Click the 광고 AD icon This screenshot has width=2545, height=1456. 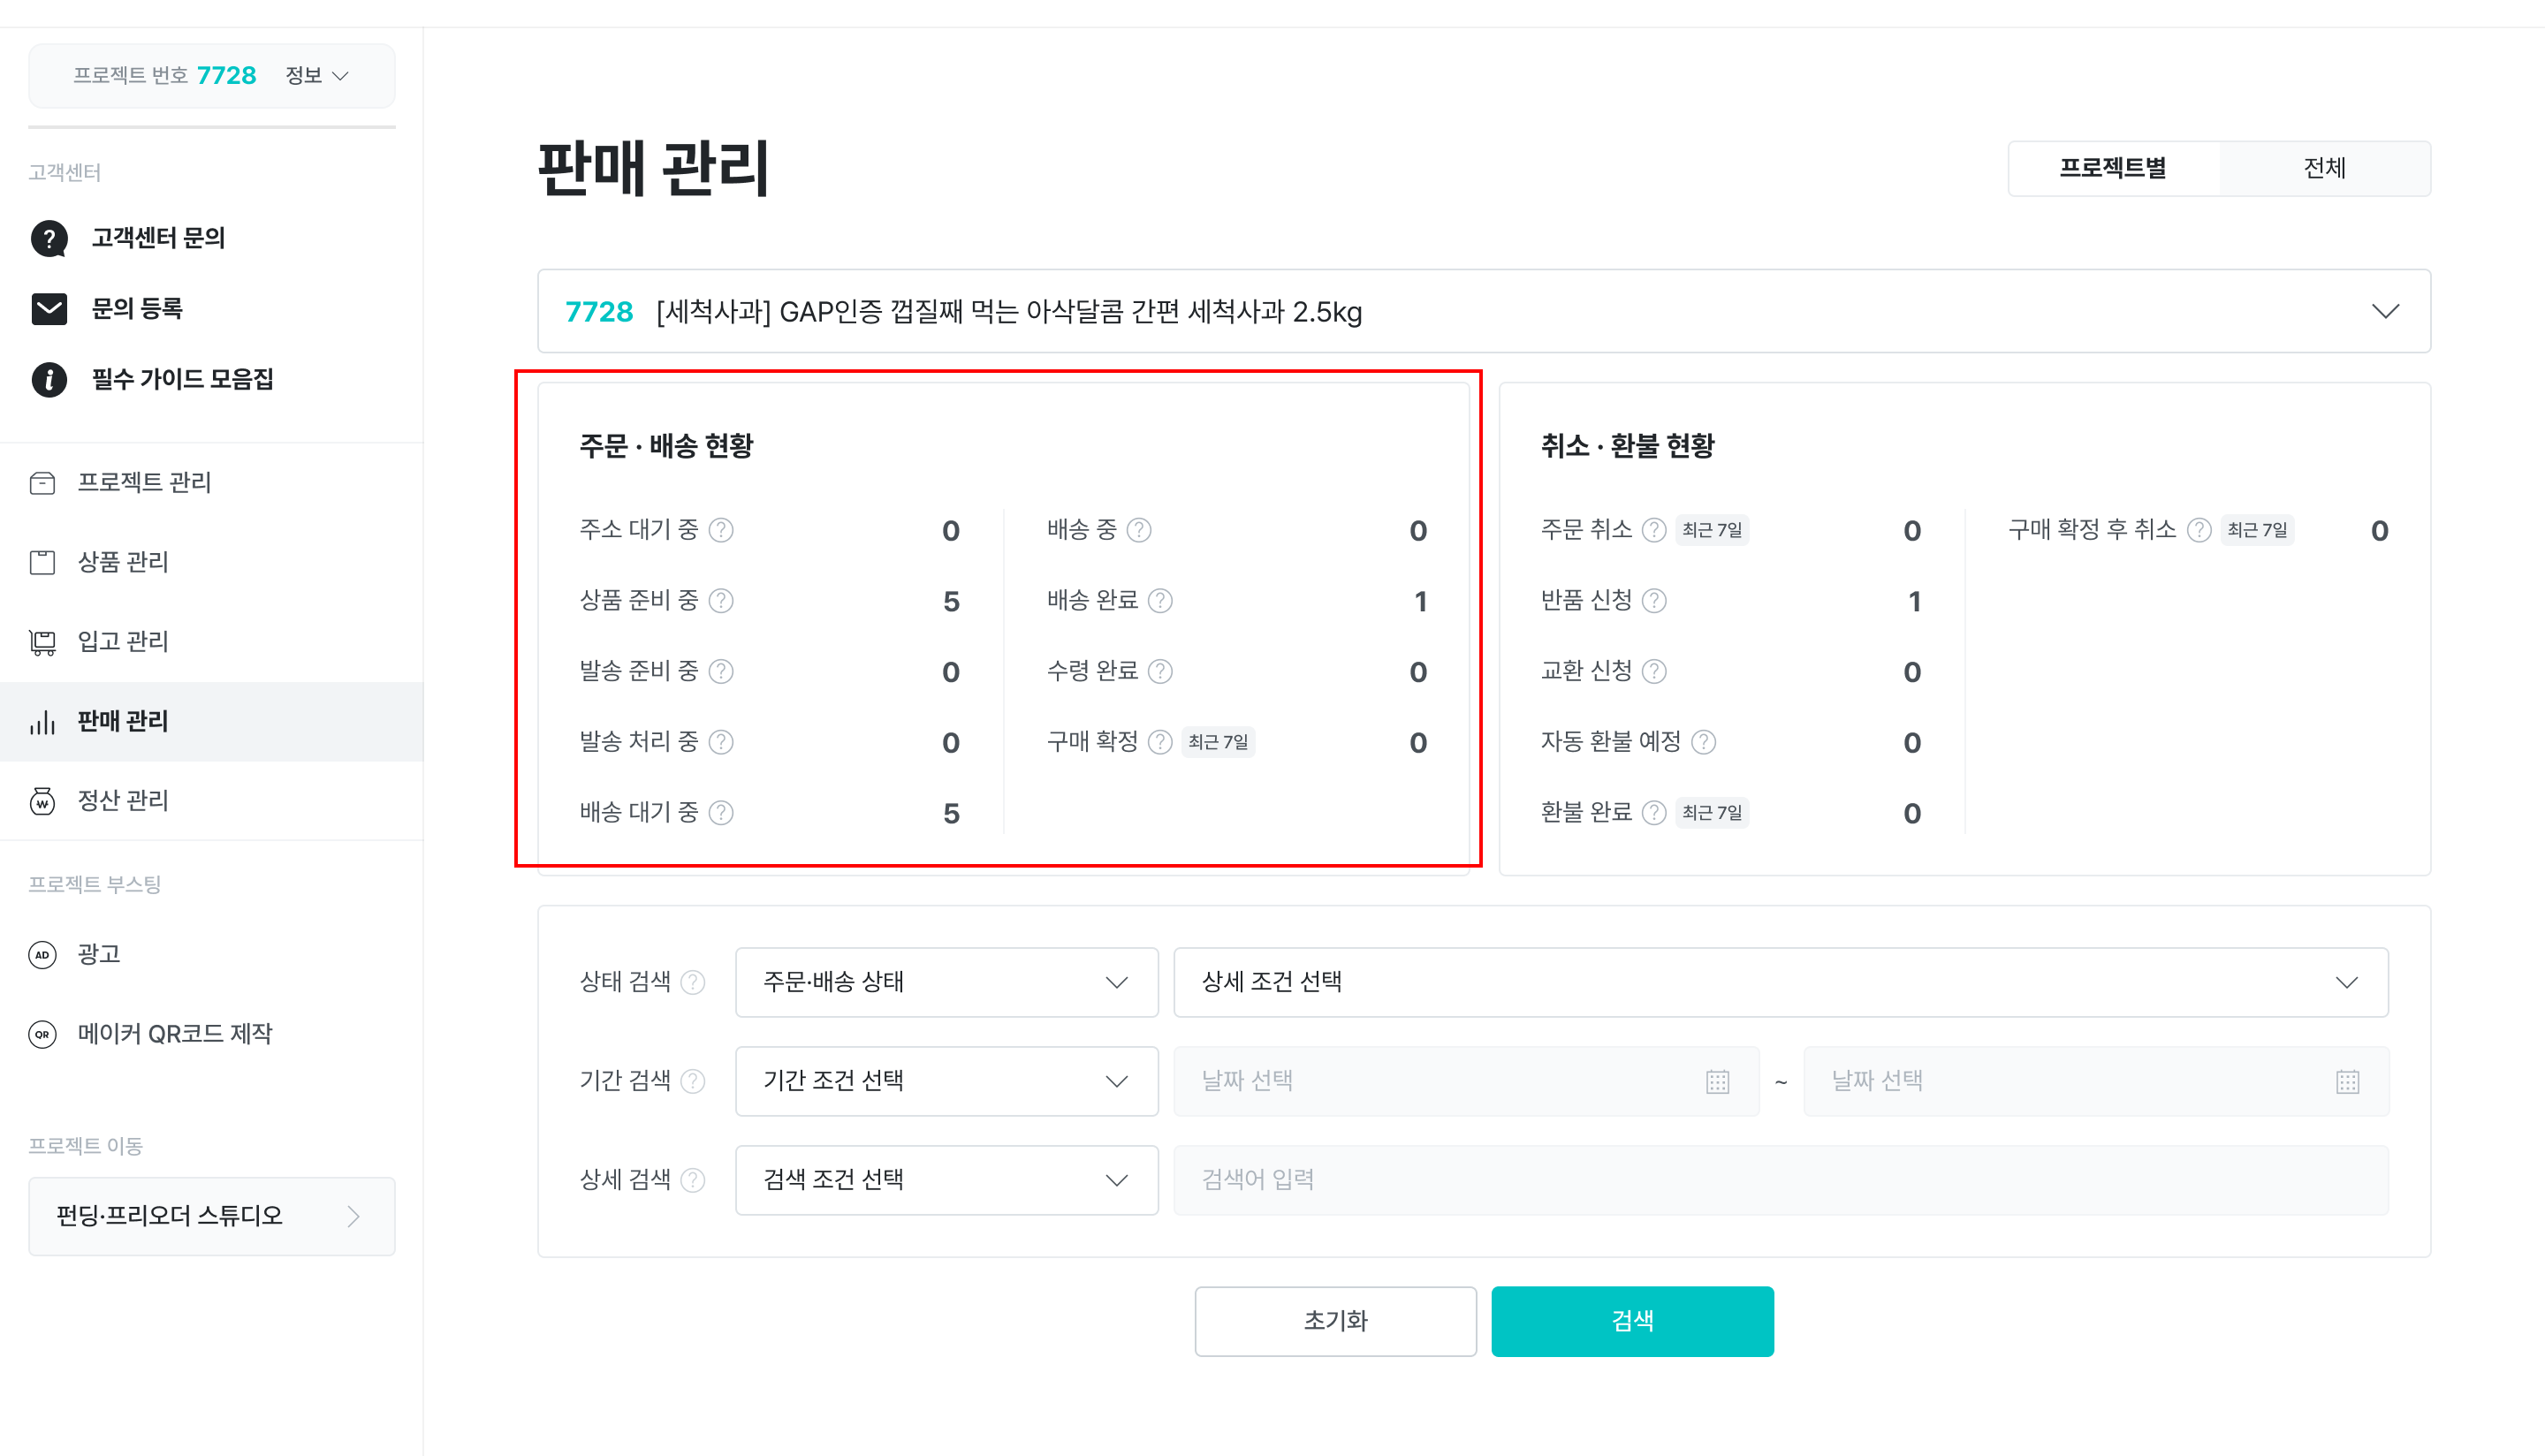pos(42,955)
